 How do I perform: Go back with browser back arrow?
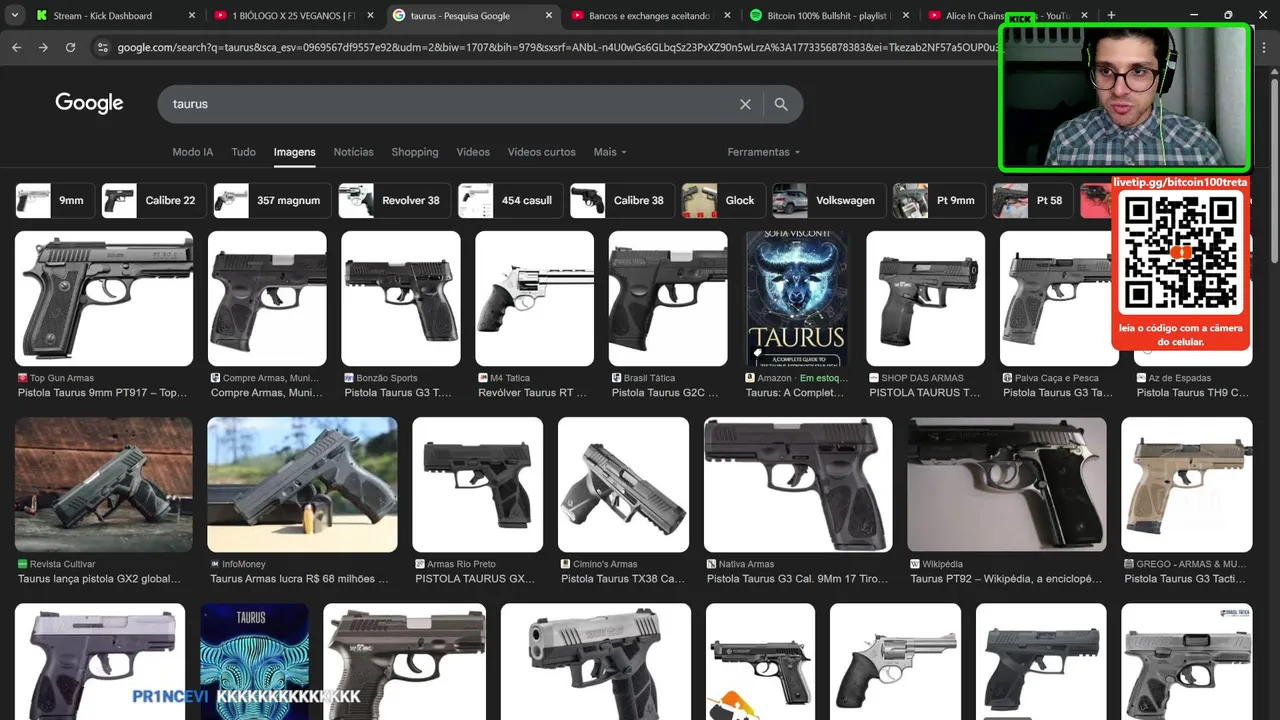click(x=16, y=47)
